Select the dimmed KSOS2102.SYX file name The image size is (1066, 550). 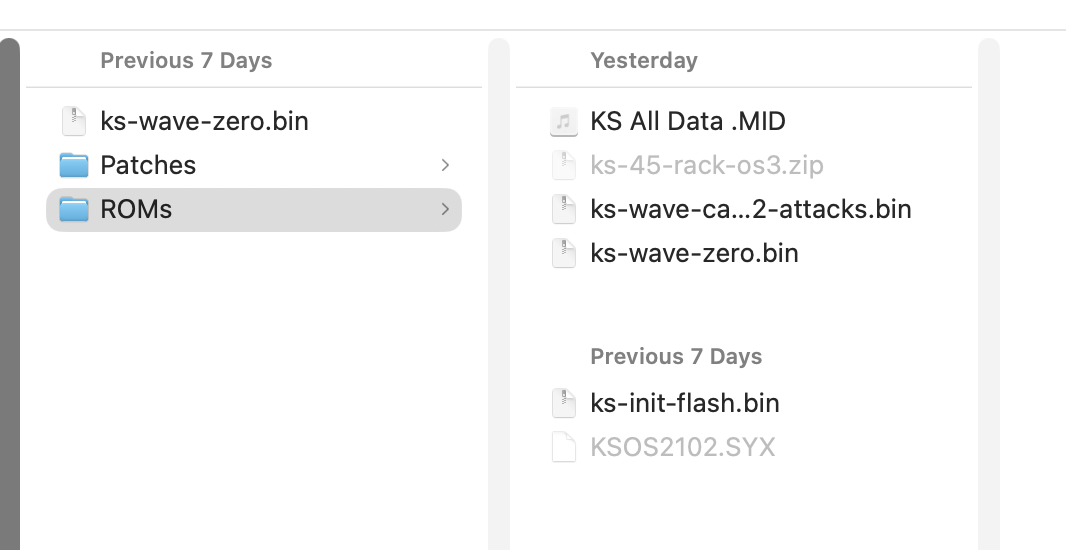(683, 447)
